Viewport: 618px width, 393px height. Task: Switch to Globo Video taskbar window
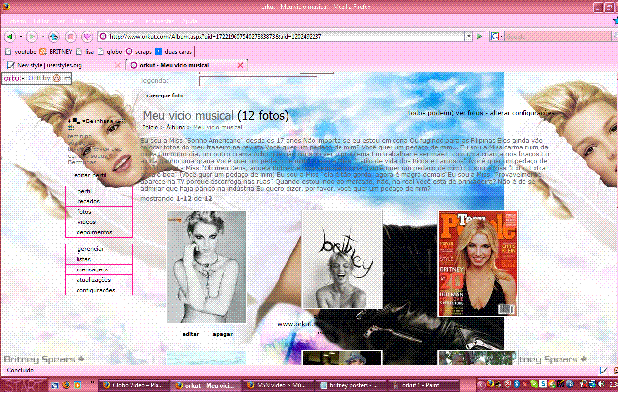[133, 385]
